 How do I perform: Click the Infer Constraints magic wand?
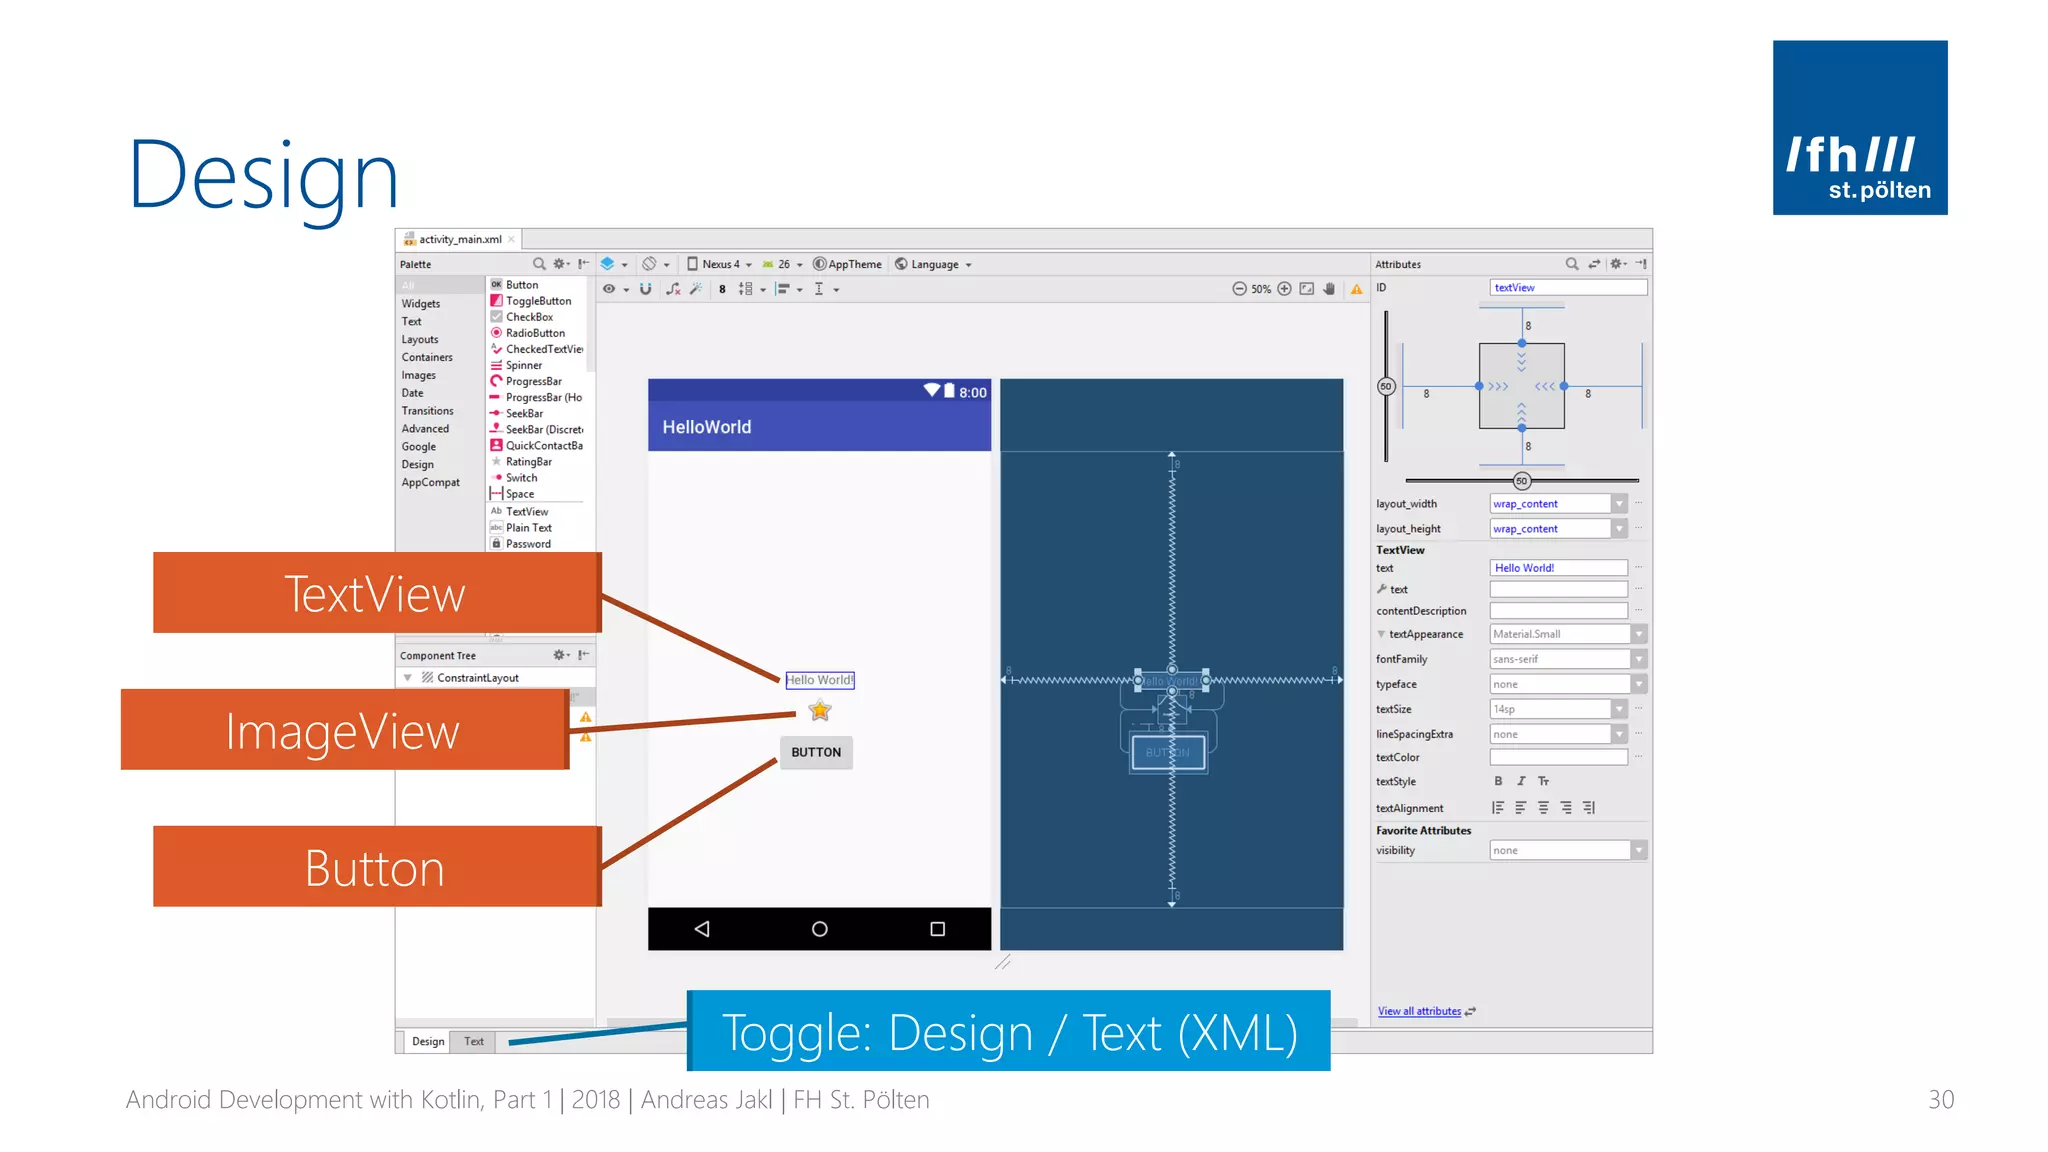pyautogui.click(x=696, y=289)
